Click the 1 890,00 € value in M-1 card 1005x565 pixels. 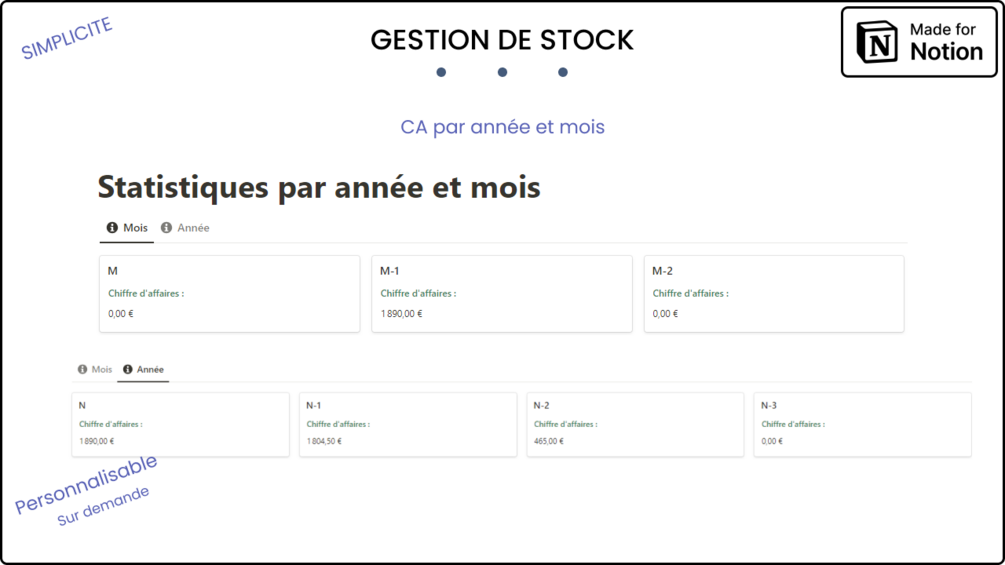(x=401, y=314)
